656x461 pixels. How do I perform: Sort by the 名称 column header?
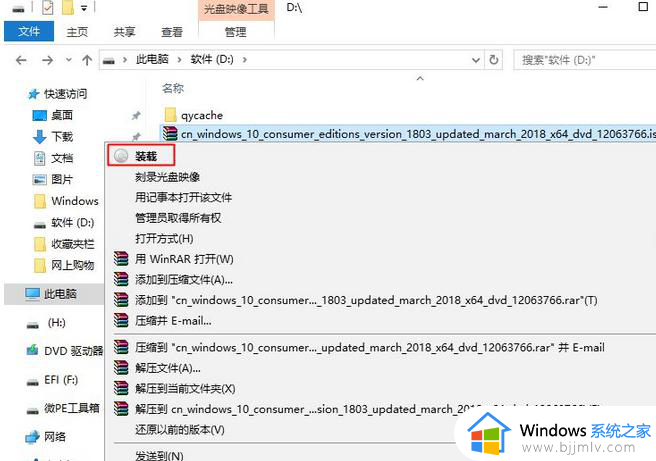point(173,88)
